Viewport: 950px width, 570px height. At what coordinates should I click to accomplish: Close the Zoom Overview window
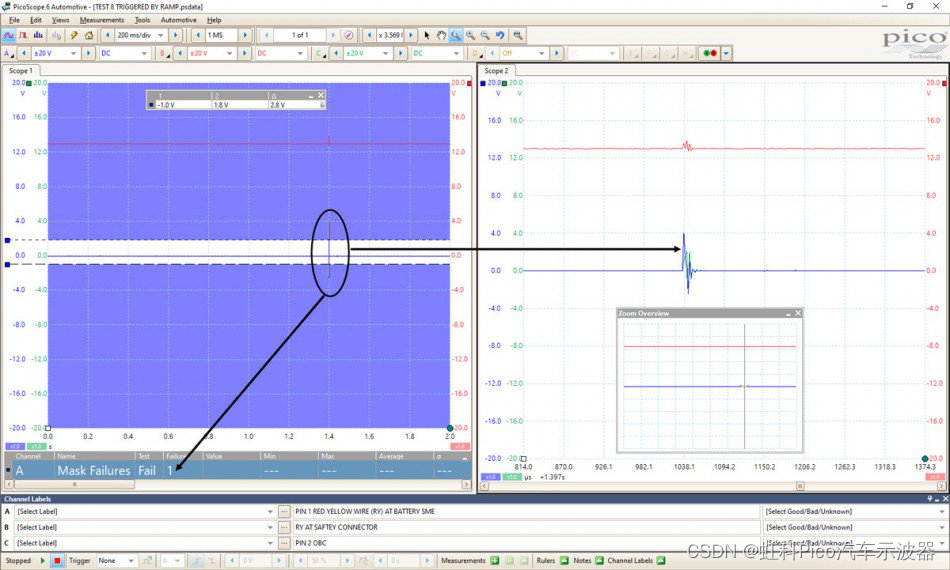(798, 313)
